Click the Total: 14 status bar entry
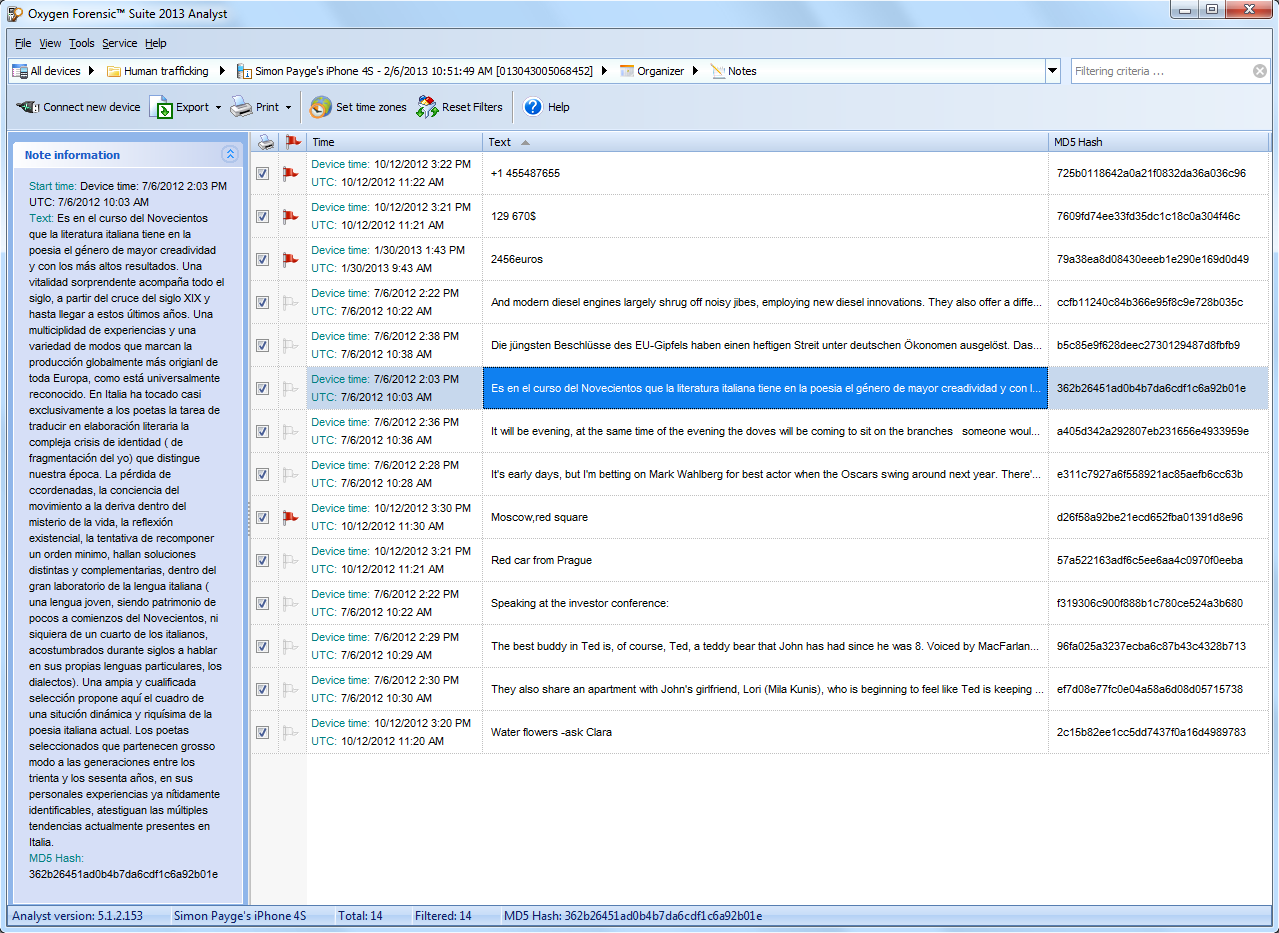Viewport: 1279px width, 933px height. pyautogui.click(x=360, y=916)
